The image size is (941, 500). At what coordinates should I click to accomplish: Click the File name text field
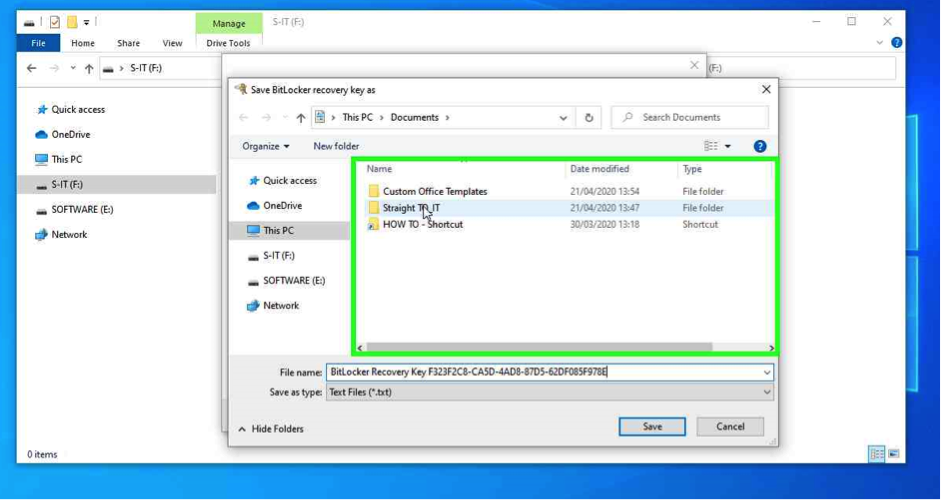pos(545,372)
